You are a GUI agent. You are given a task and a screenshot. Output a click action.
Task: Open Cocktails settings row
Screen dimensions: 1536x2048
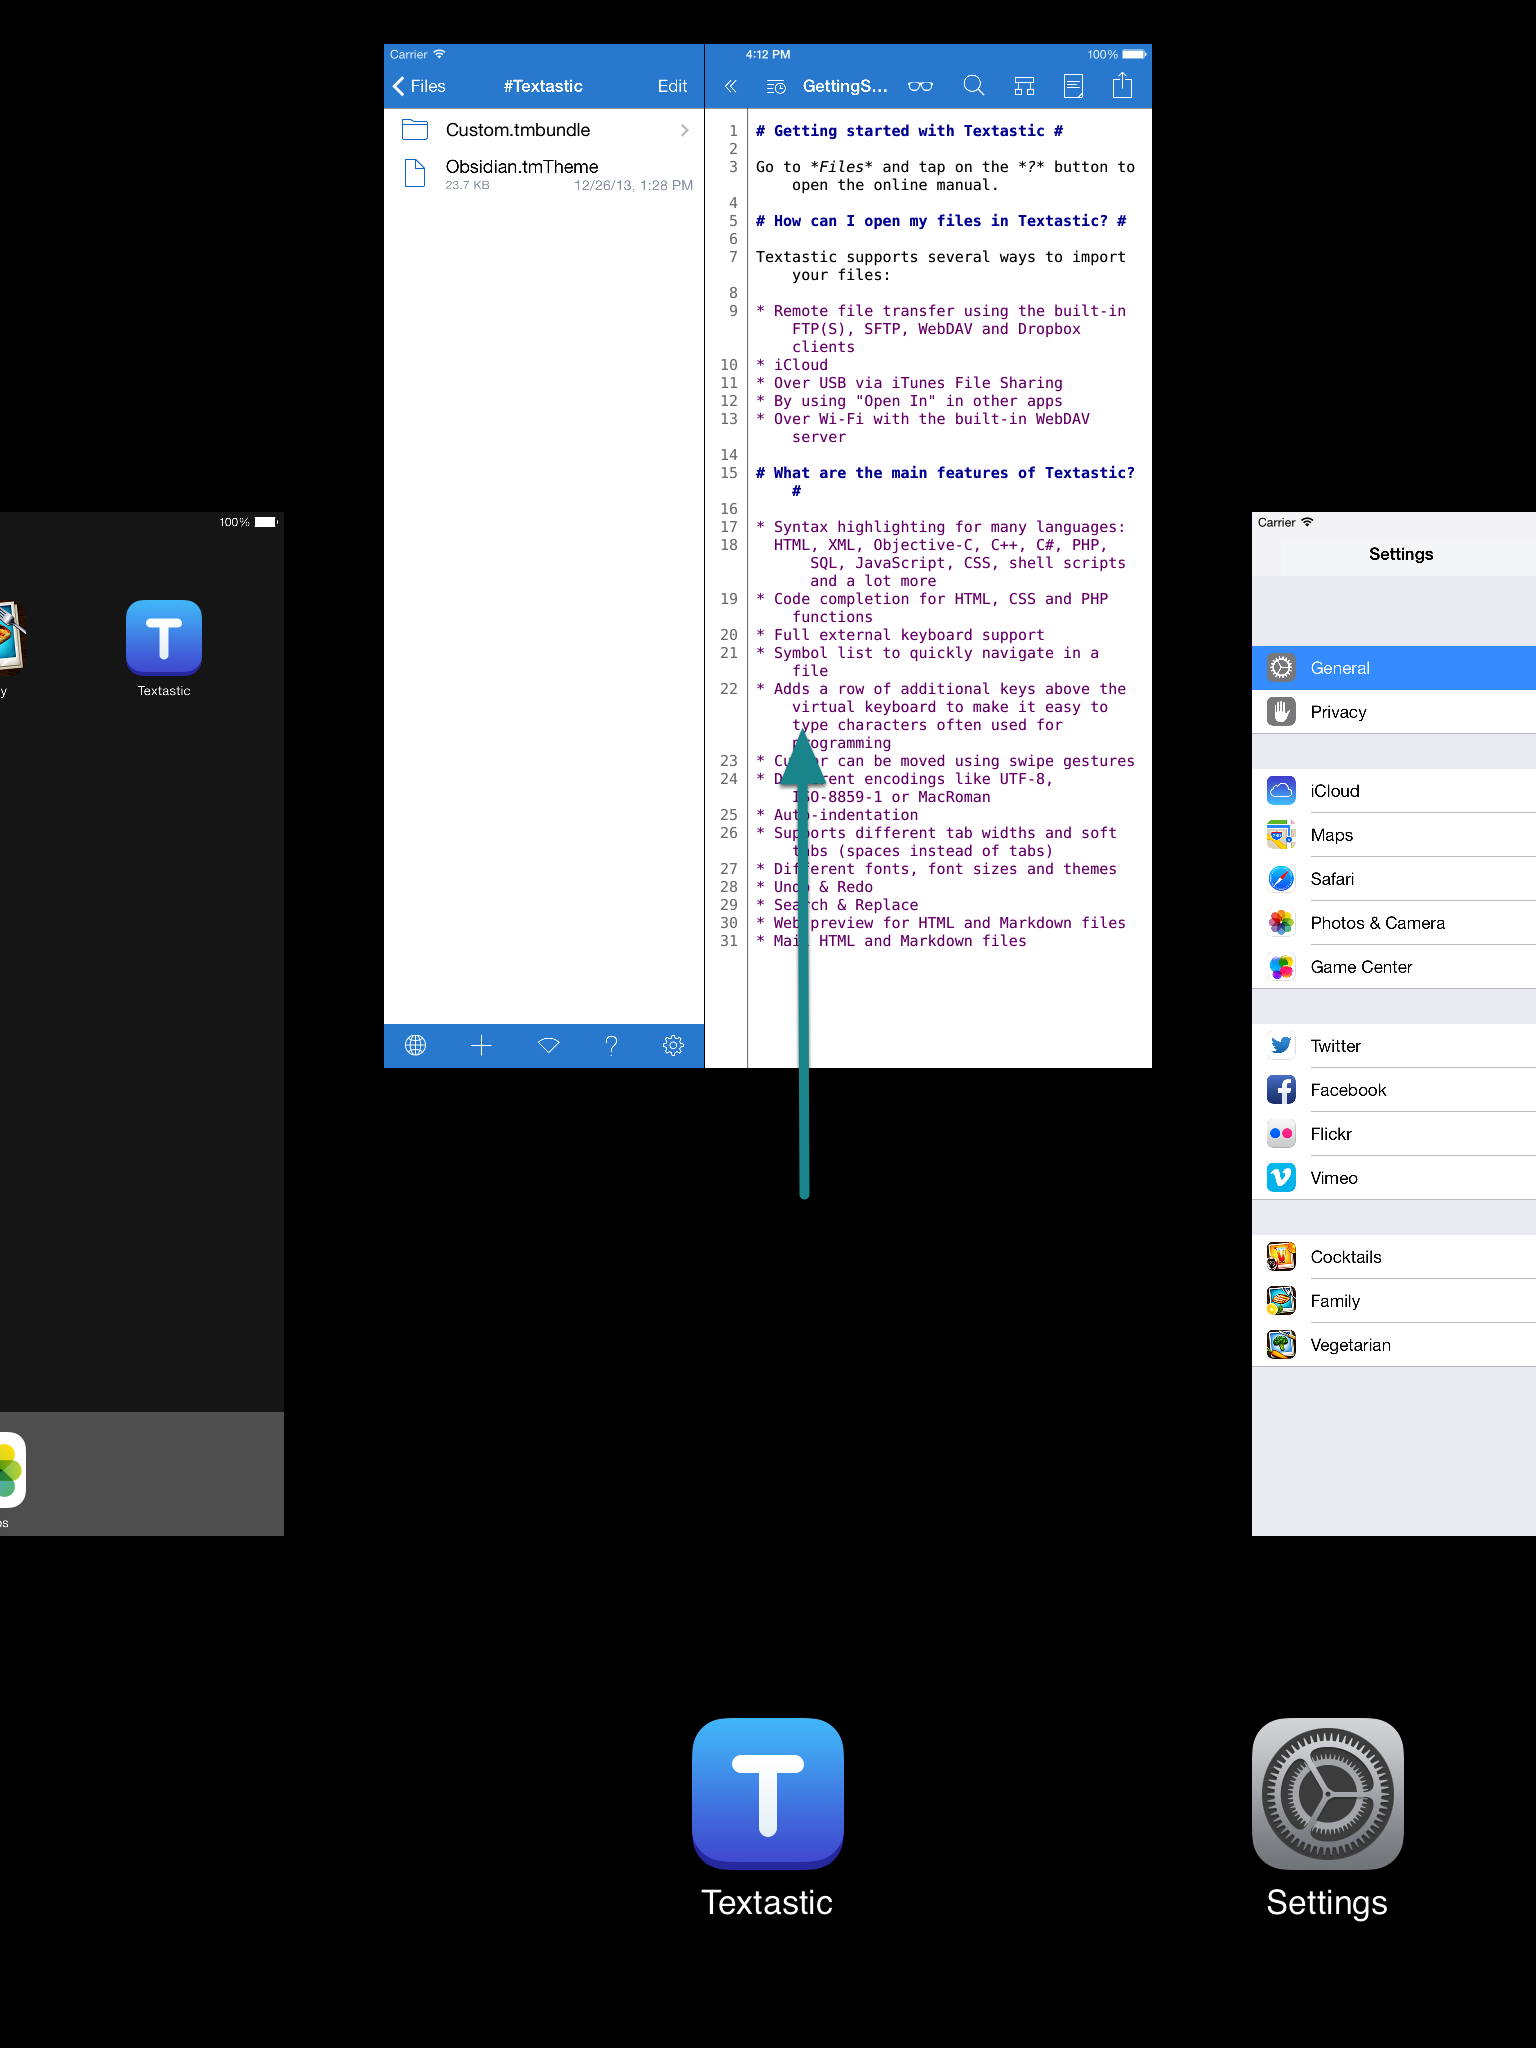click(1394, 1257)
